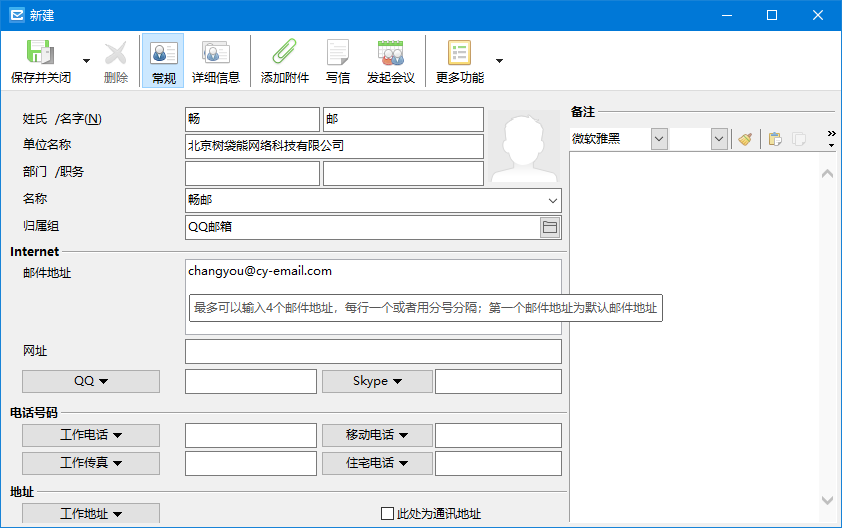842x528 pixels.
Task: Click the surname field containing 畅
Action: click(252, 119)
